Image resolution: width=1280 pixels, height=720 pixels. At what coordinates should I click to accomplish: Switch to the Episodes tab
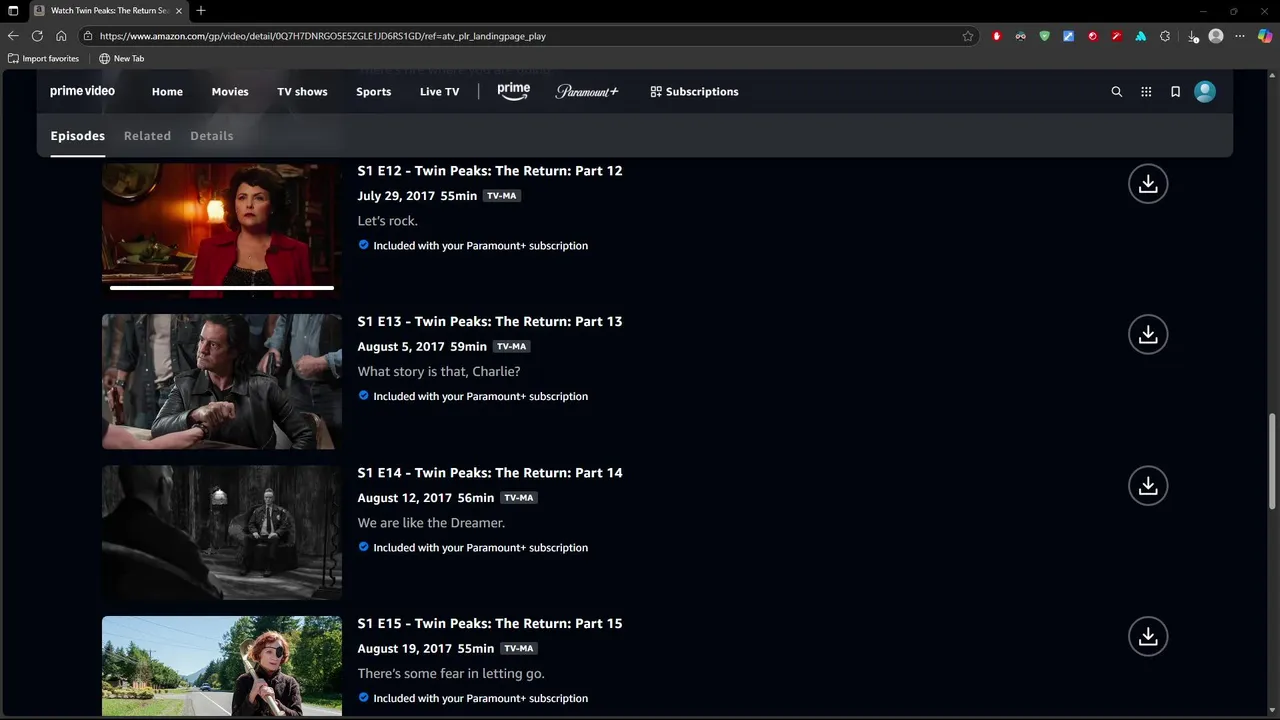77,136
